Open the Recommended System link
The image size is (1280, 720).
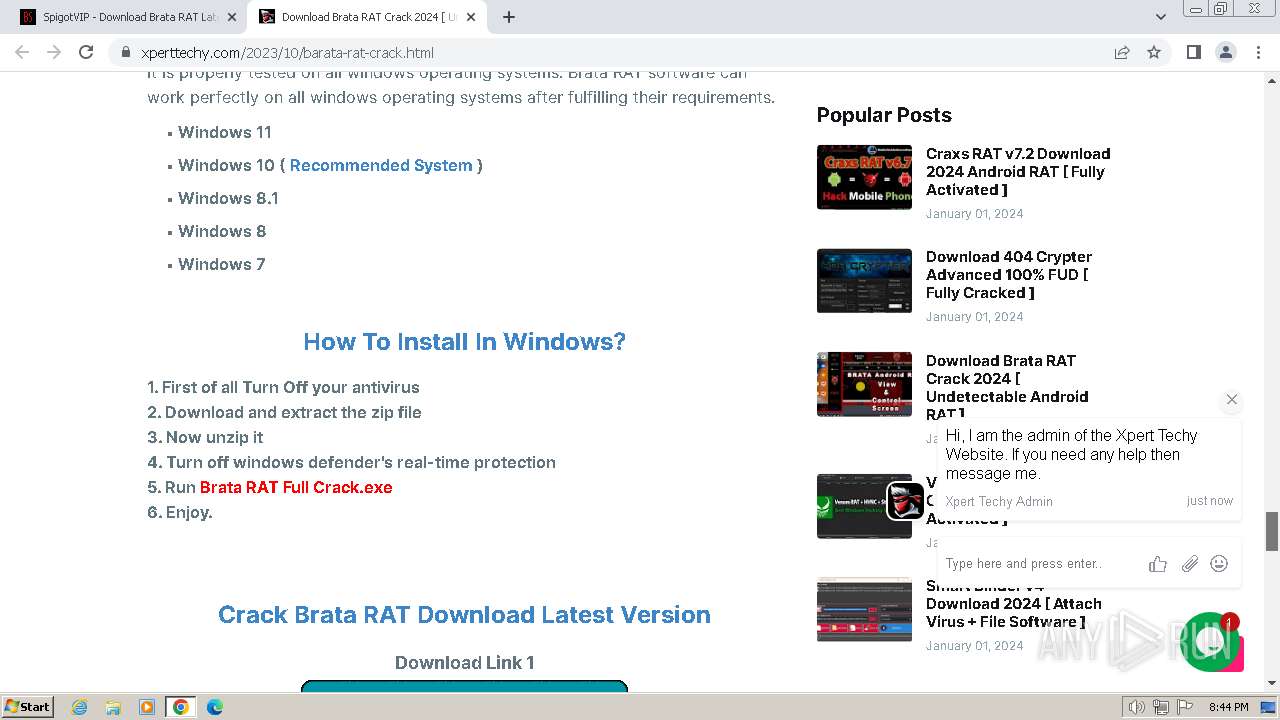click(x=381, y=165)
